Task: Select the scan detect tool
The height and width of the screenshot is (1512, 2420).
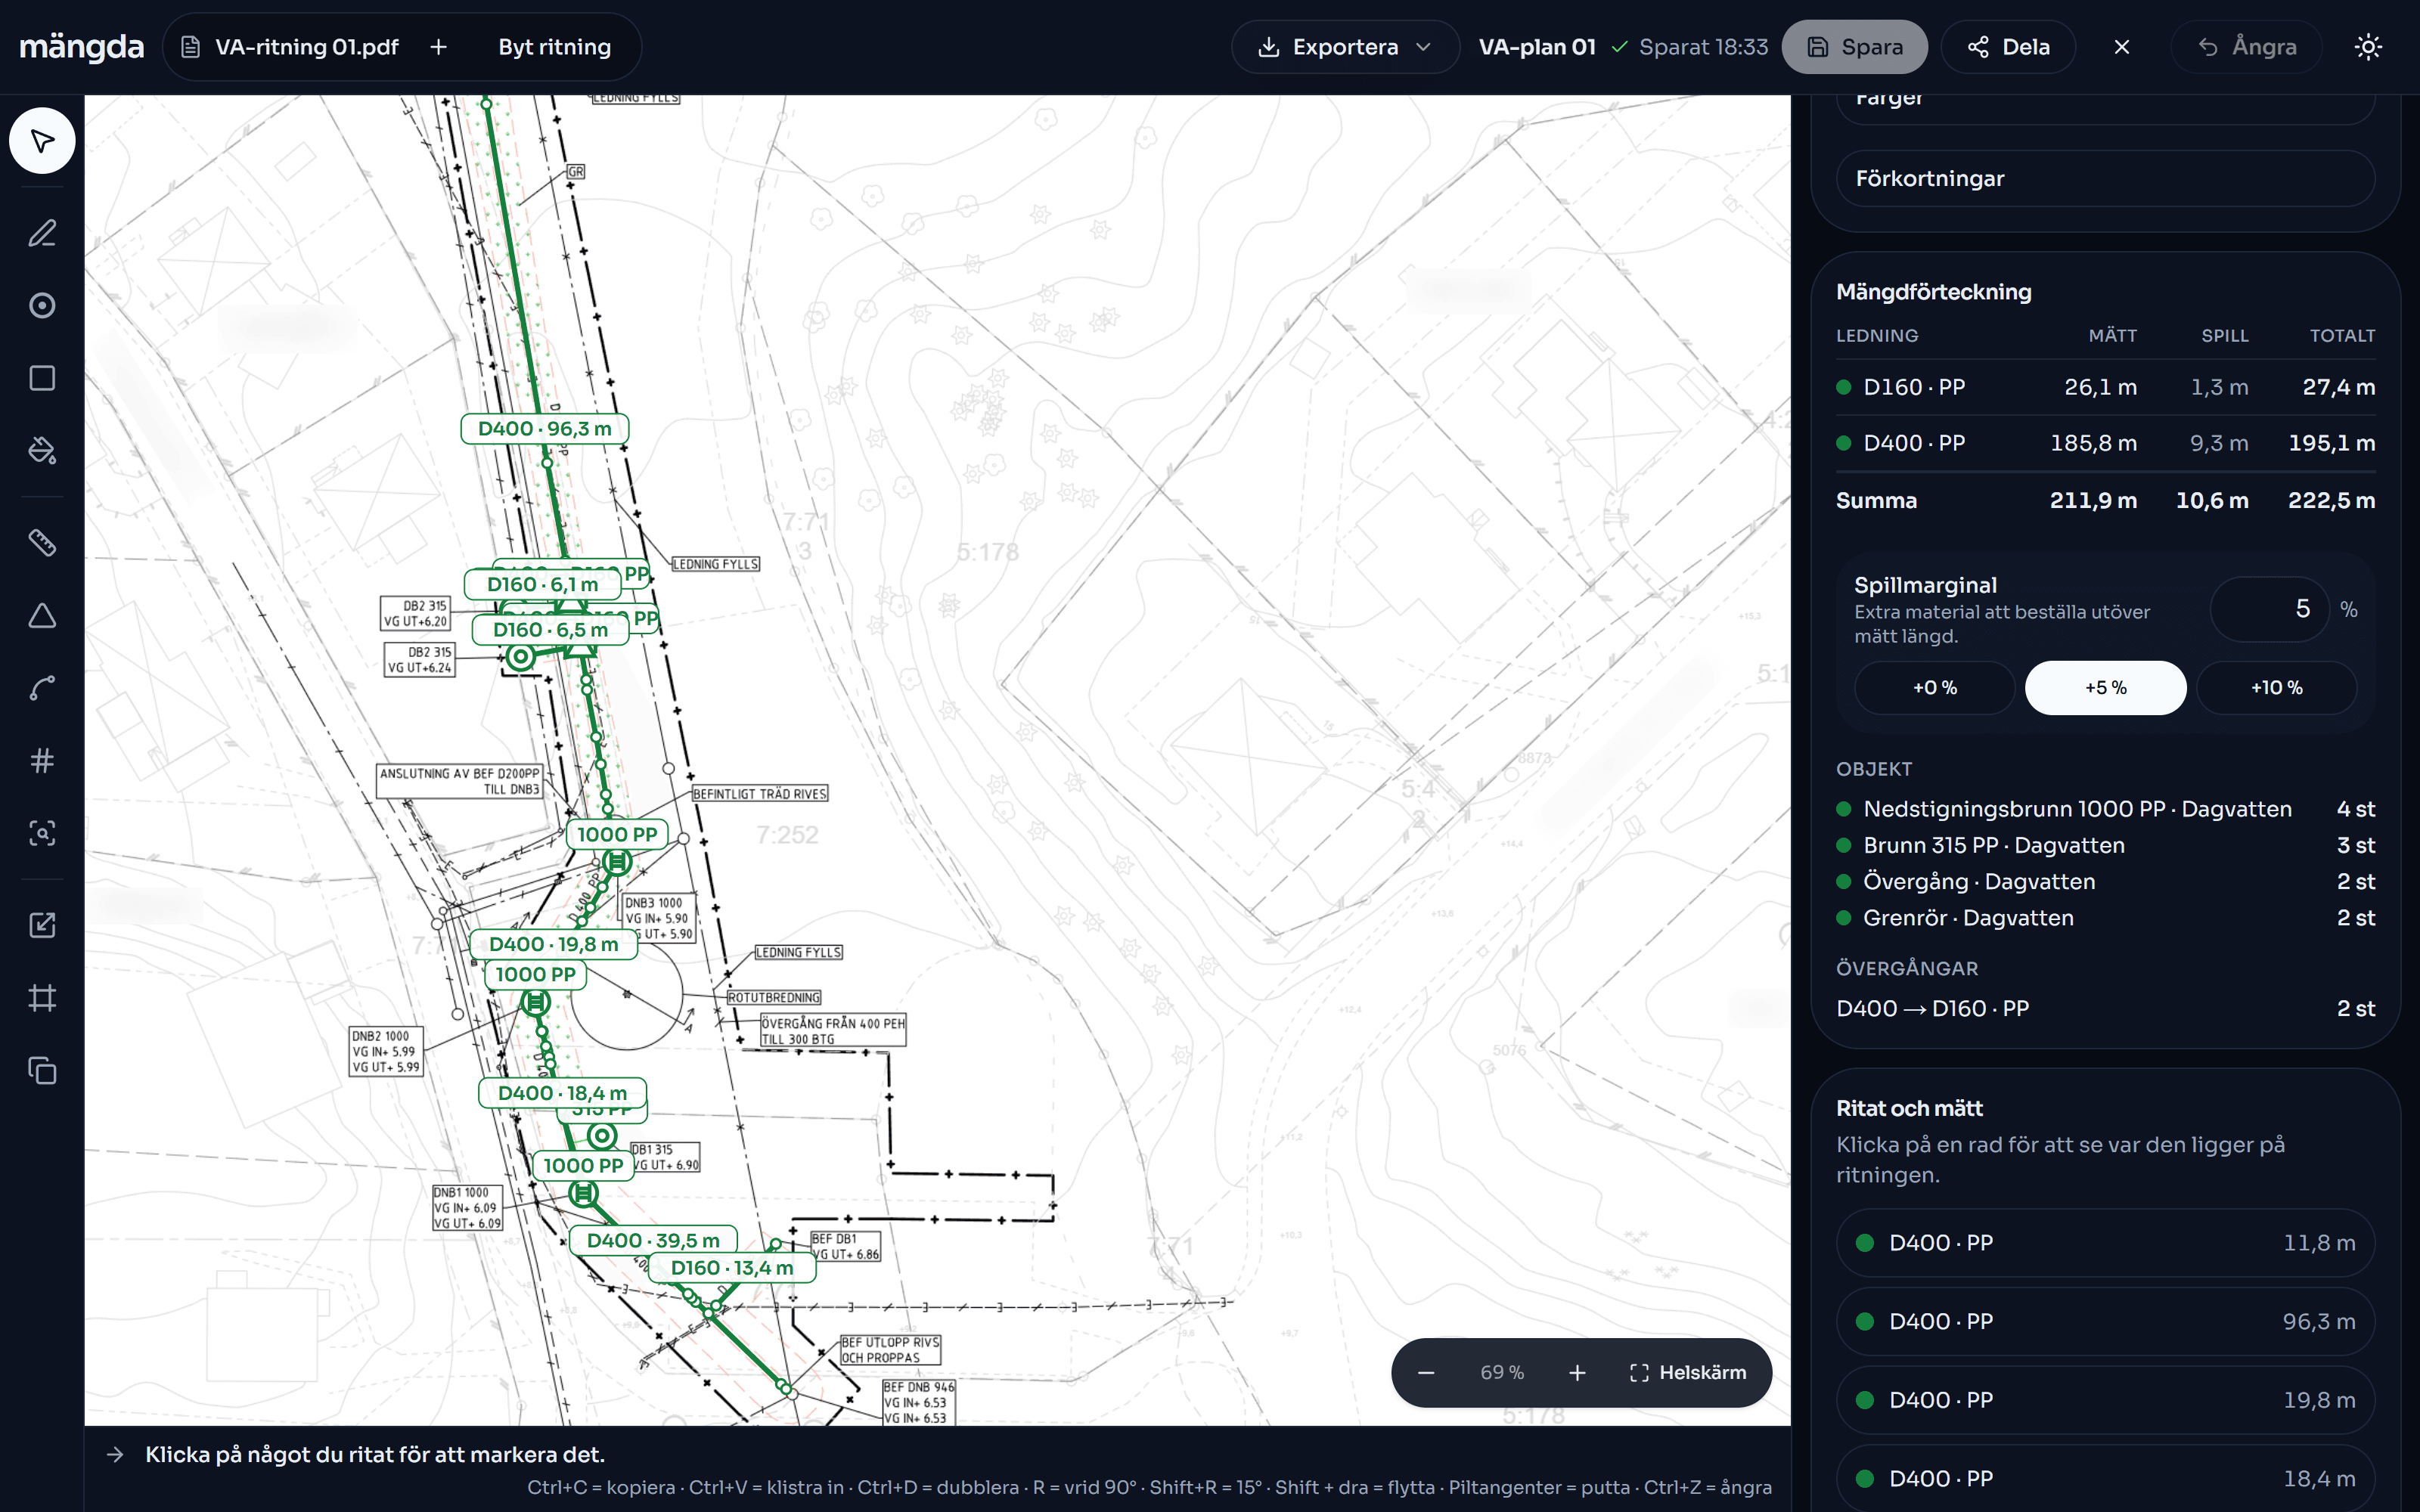Action: coord(42,833)
